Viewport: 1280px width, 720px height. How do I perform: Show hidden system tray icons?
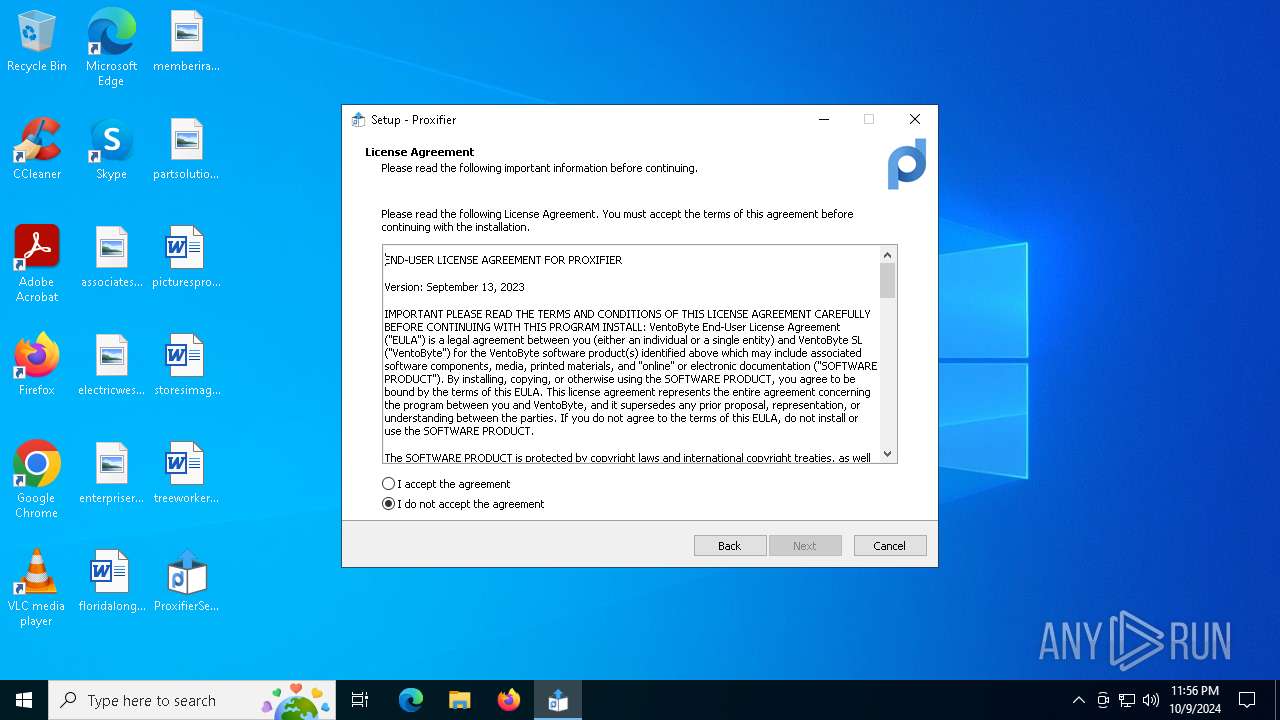point(1078,700)
